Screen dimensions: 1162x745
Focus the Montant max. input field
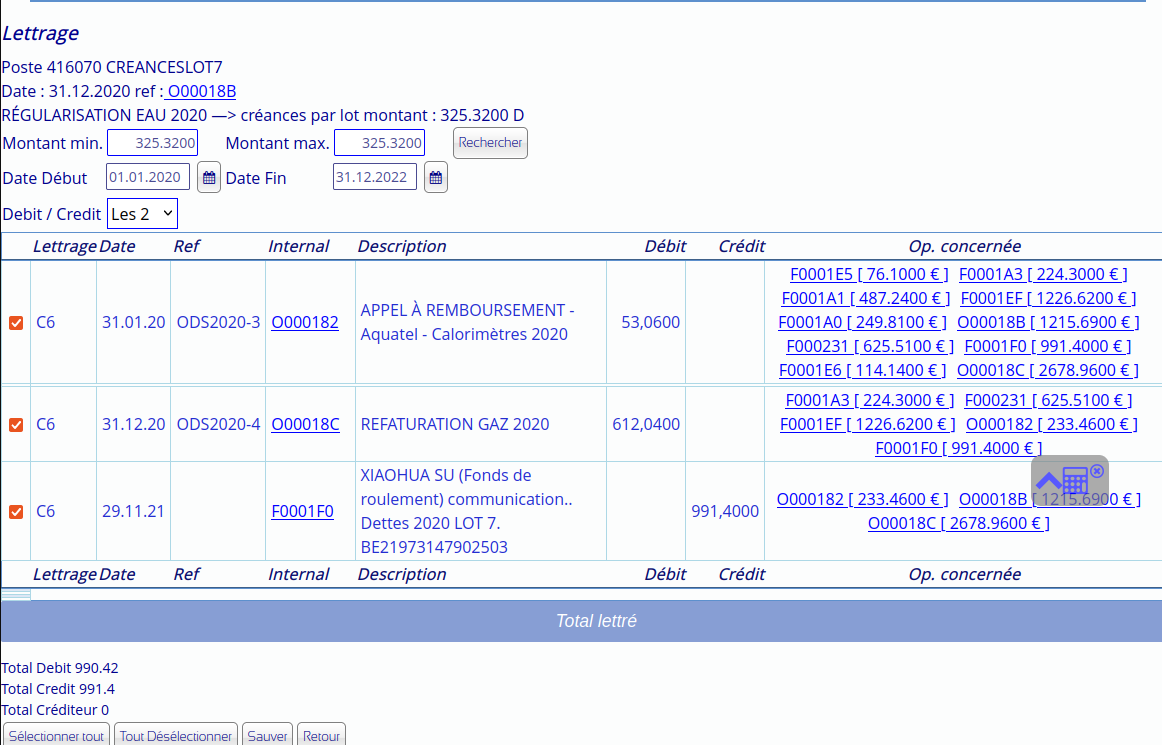click(379, 143)
